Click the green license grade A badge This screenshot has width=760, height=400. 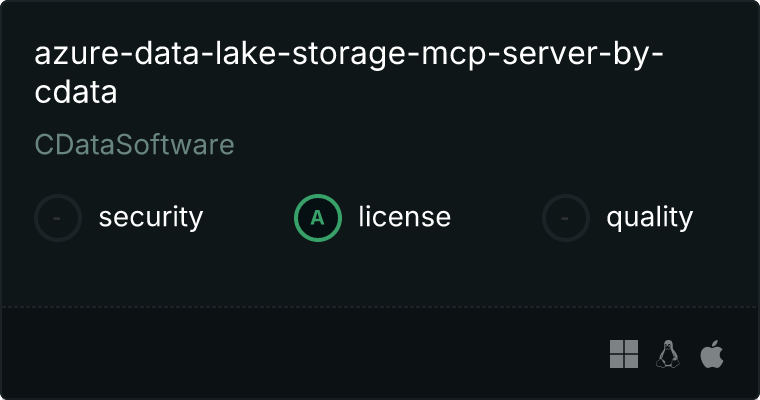tap(318, 217)
